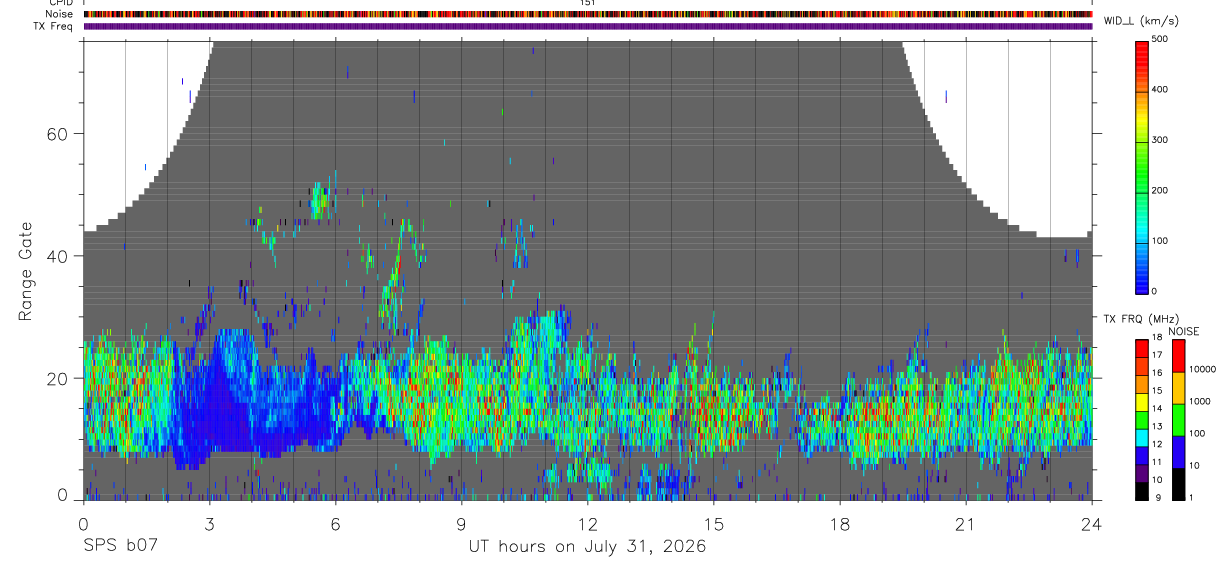Click the 21 hour tick label

coord(965,524)
